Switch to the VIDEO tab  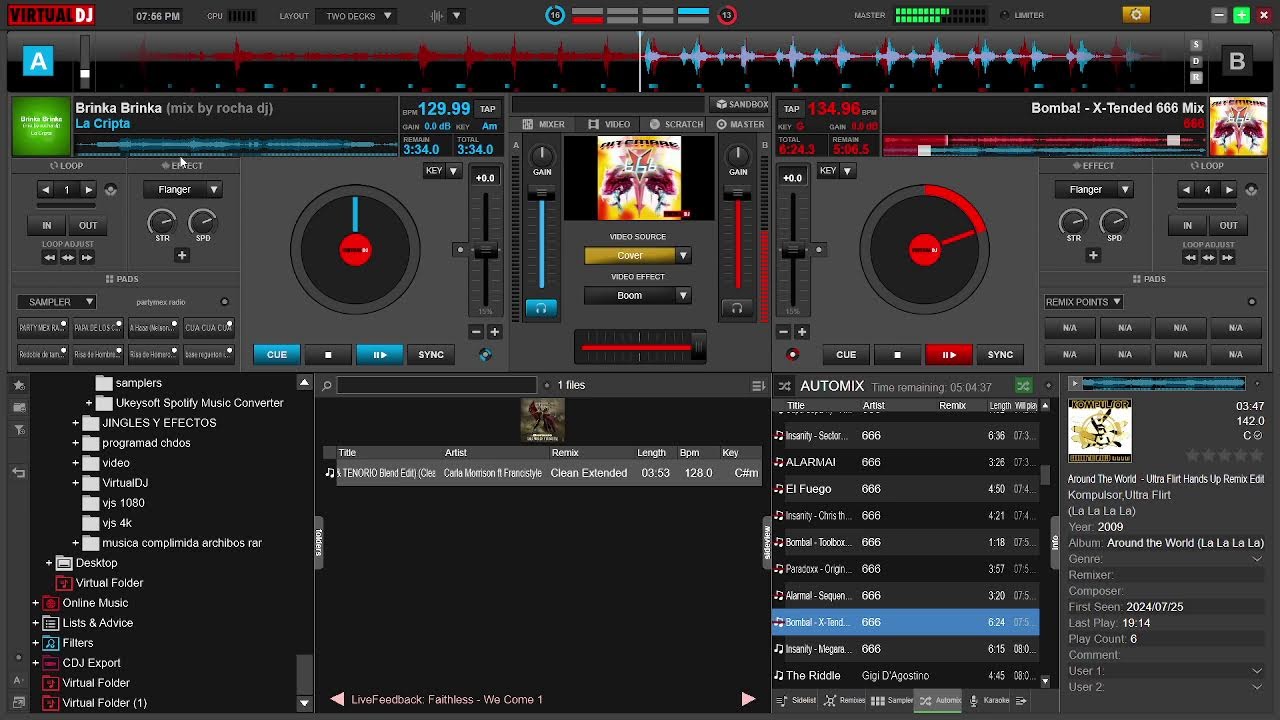[609, 124]
